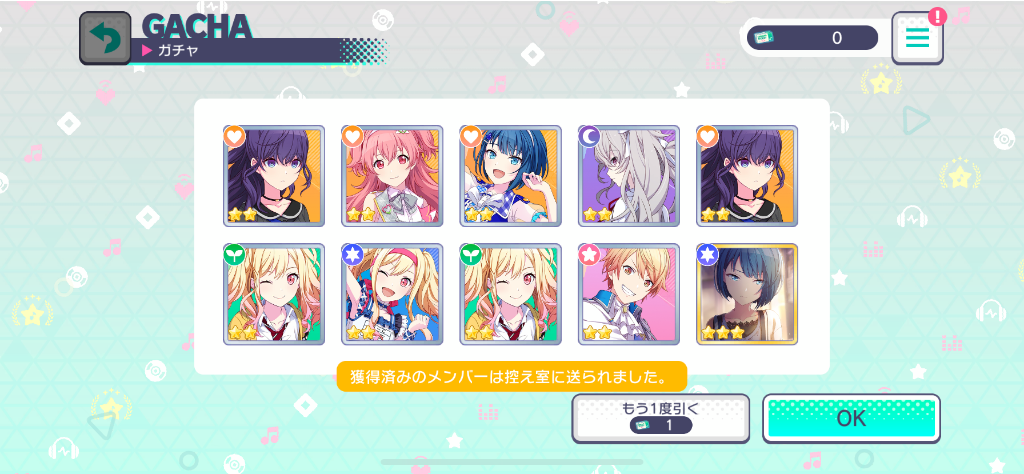Tap the pink-haired girl two-star card
This screenshot has width=1024, height=474.
pyautogui.click(x=392, y=176)
